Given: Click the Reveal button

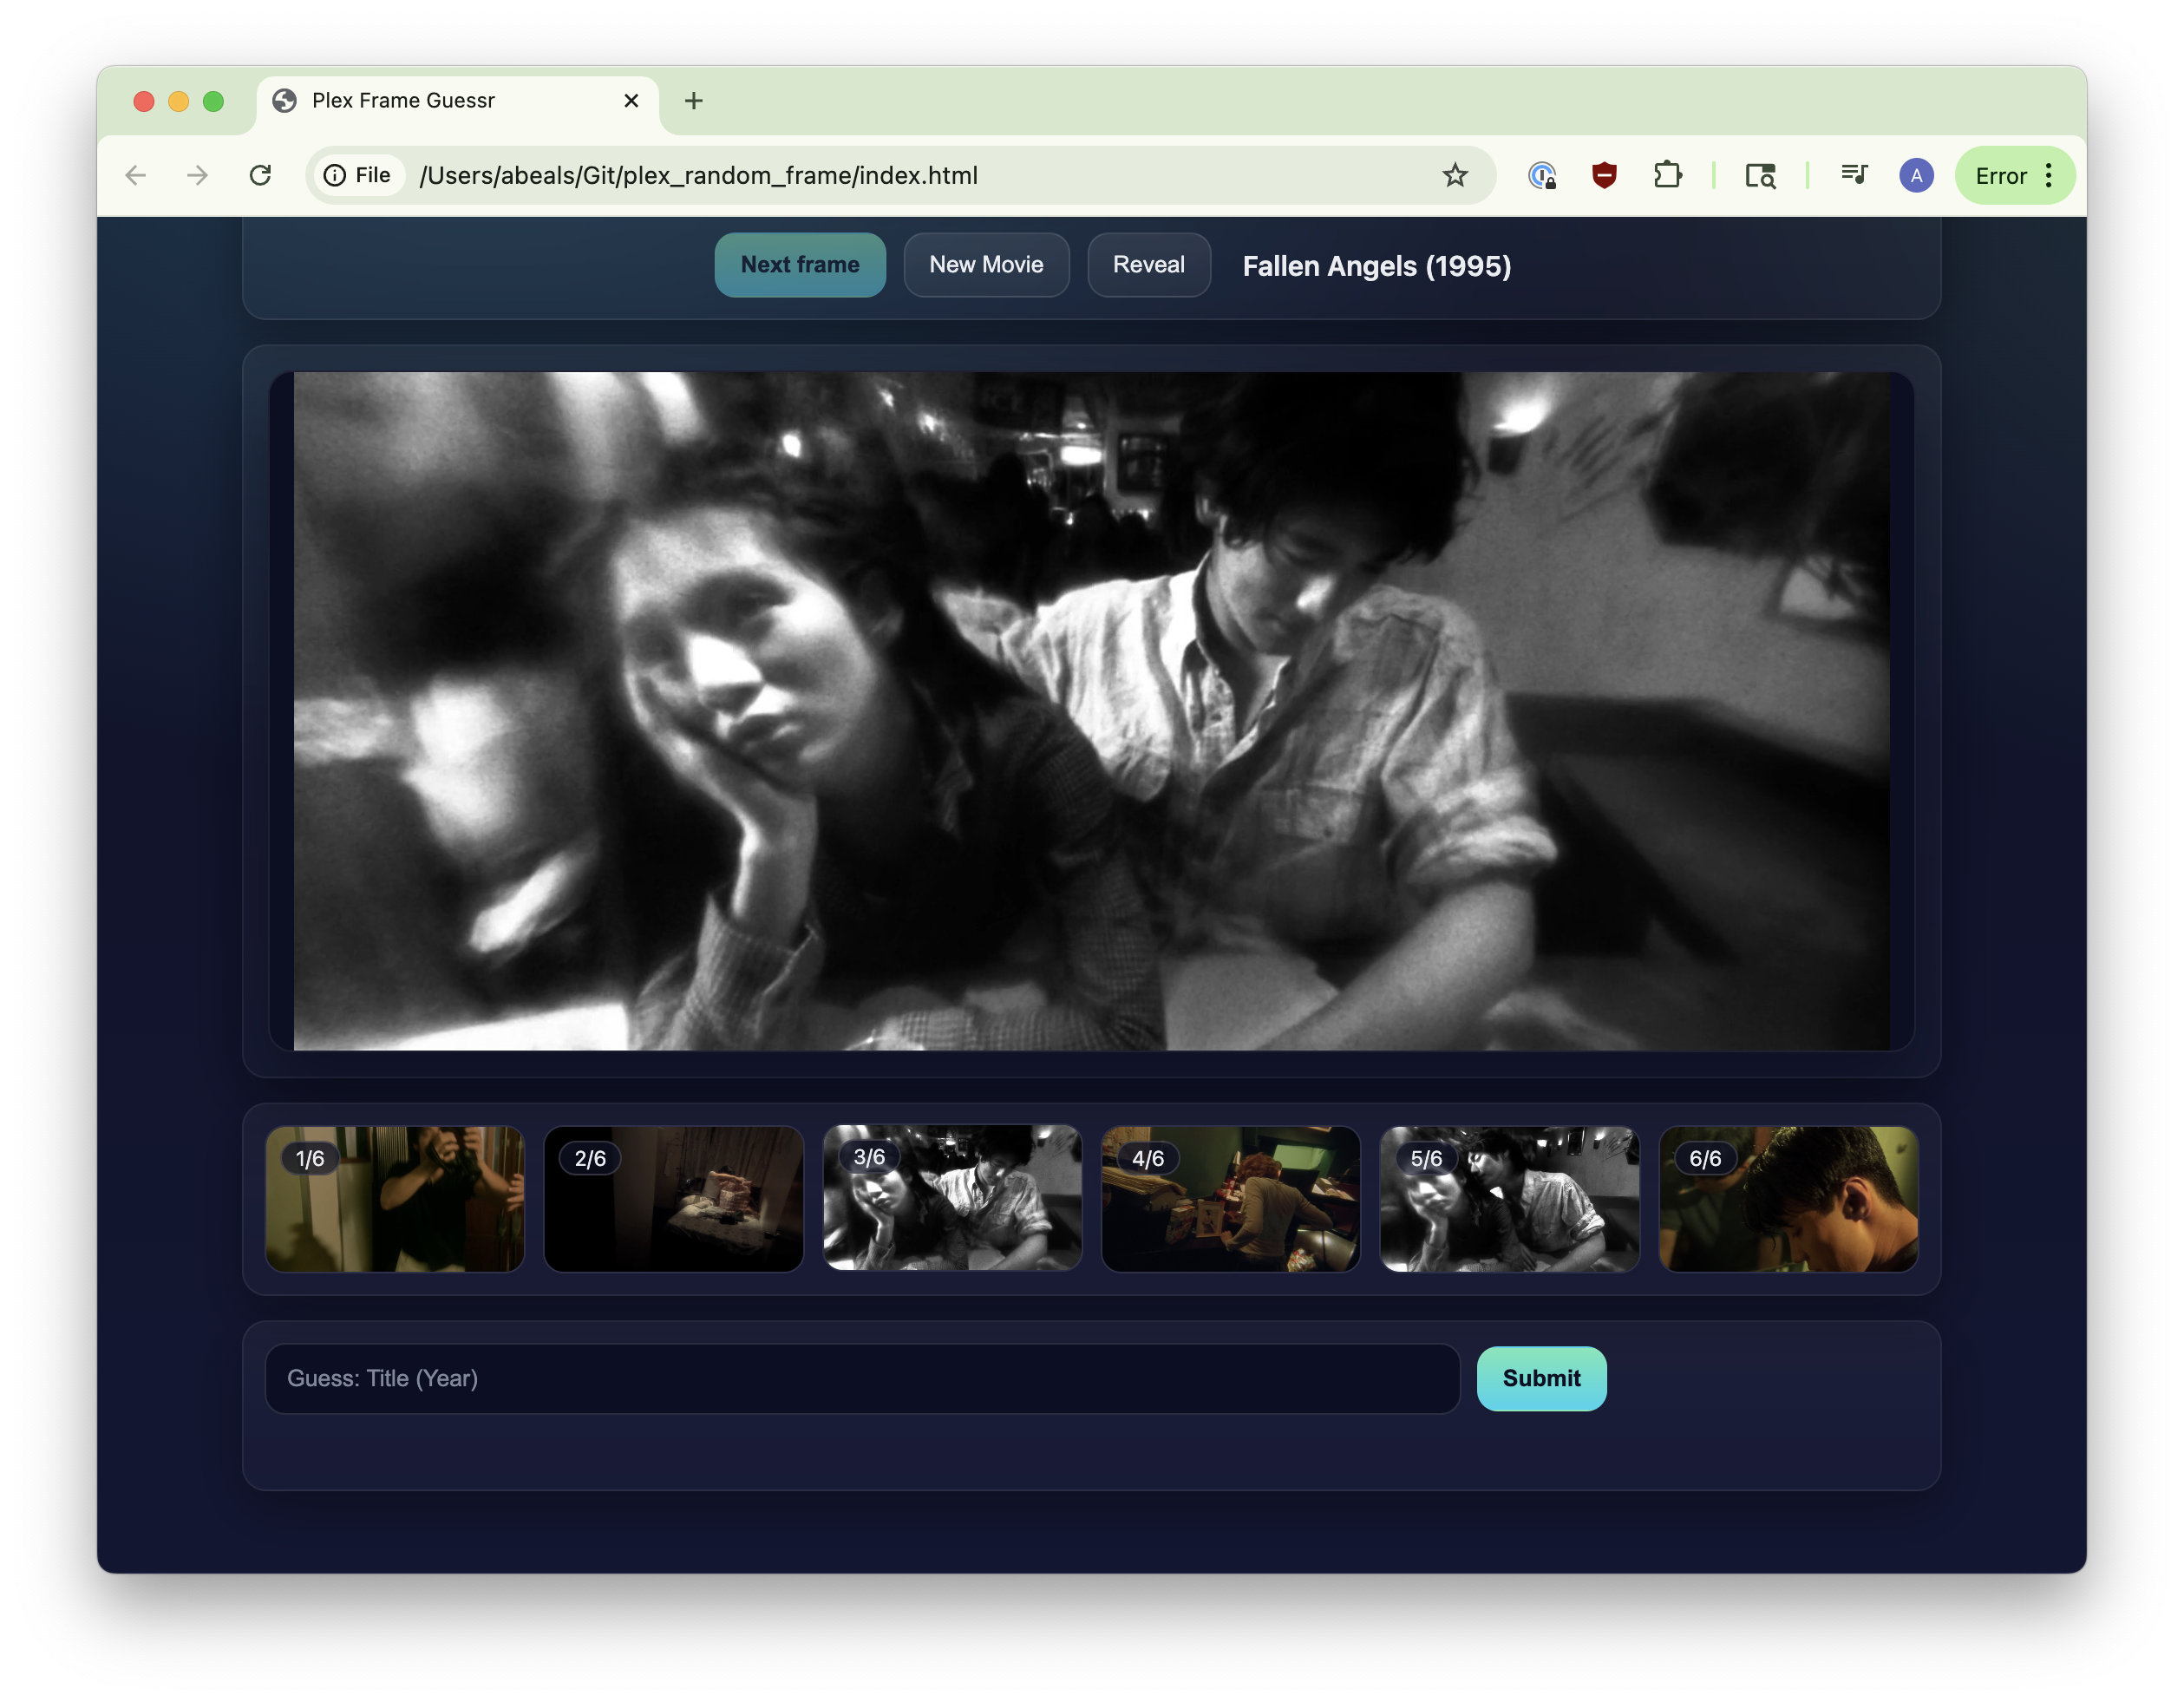Looking at the screenshot, I should click(x=1148, y=265).
